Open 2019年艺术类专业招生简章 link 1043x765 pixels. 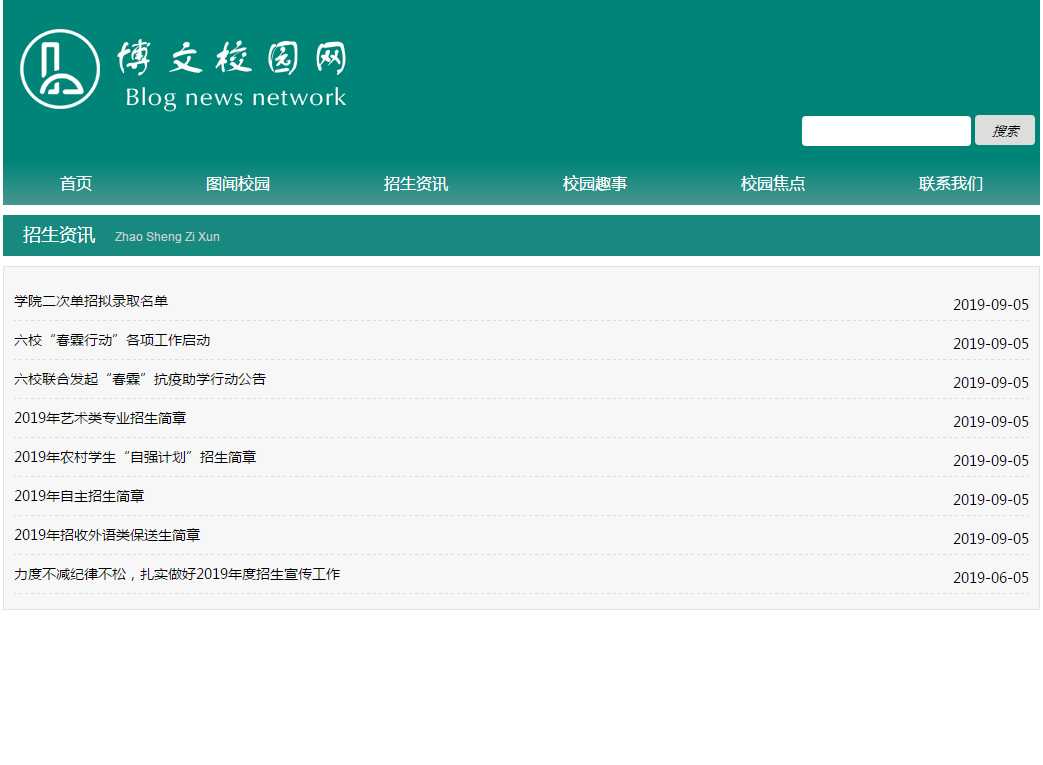tap(100, 419)
